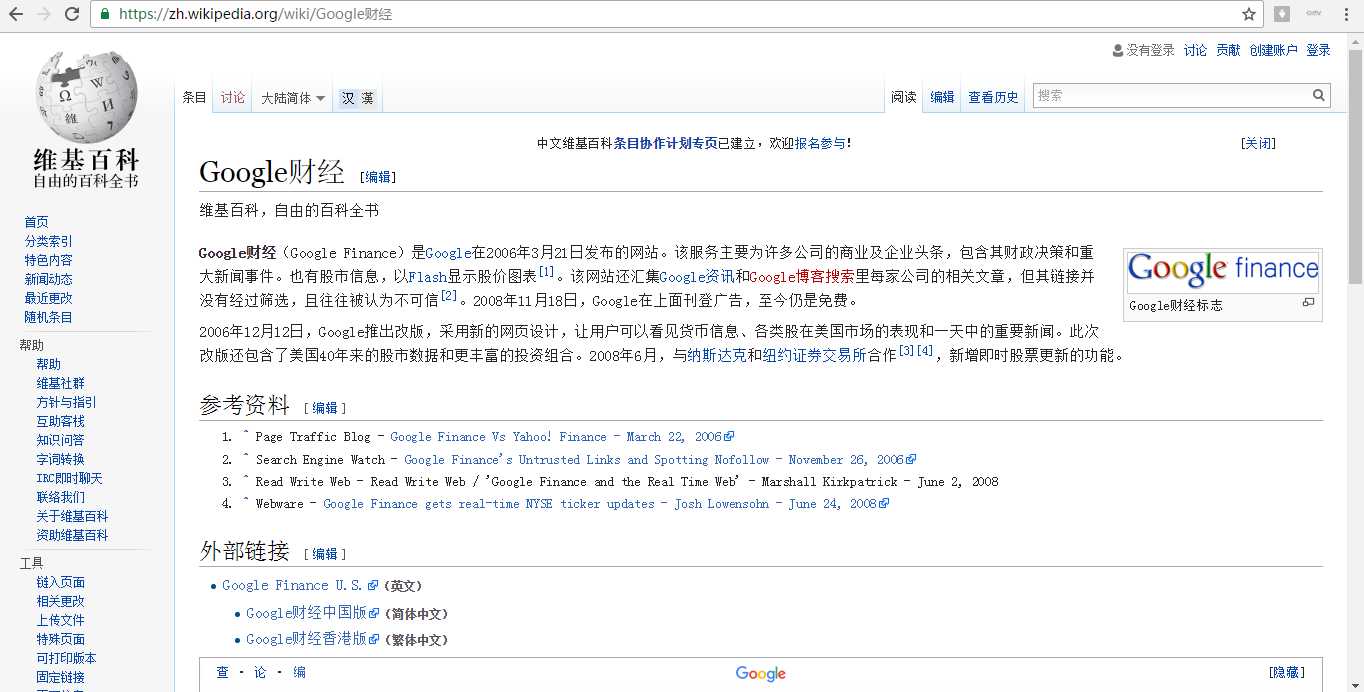1364x692 pixels.
Task: Click 编辑 beside Google财经 heading
Action: pos(378,177)
